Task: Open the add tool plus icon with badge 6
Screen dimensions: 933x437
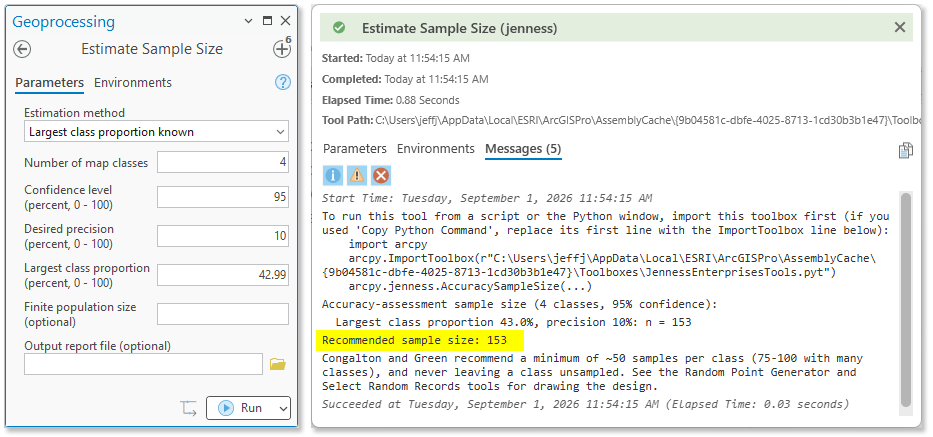Action: pos(282,49)
